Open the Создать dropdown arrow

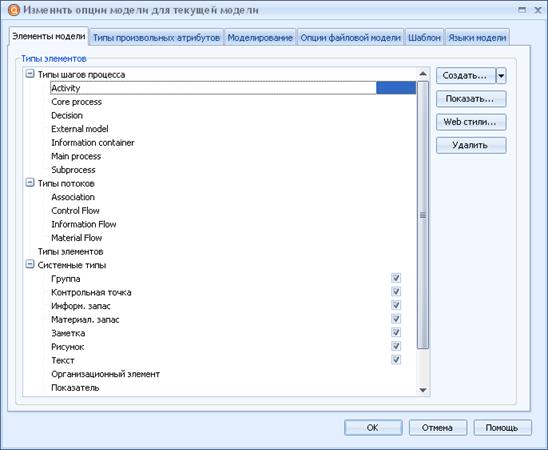[x=501, y=75]
